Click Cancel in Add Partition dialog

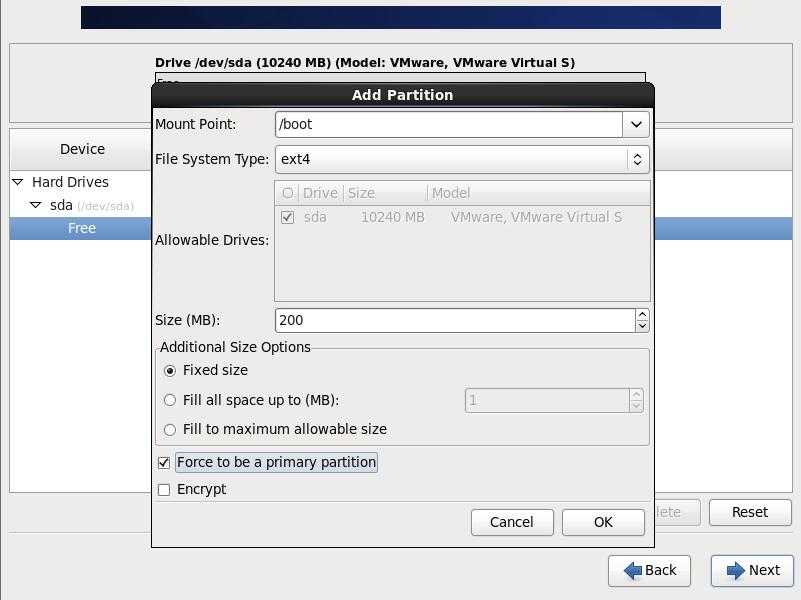[x=512, y=522]
